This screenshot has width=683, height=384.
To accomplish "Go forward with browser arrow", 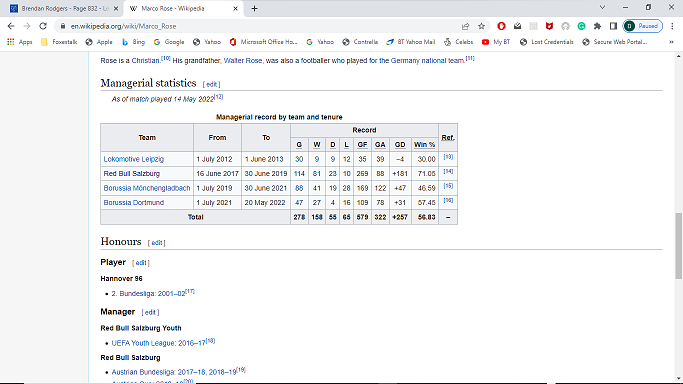I will (x=27, y=26).
